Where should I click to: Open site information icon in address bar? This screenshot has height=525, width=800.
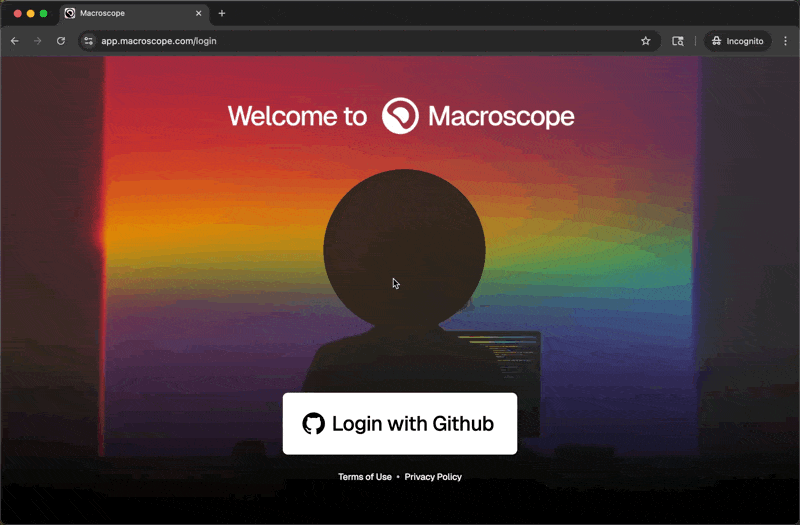(89, 41)
